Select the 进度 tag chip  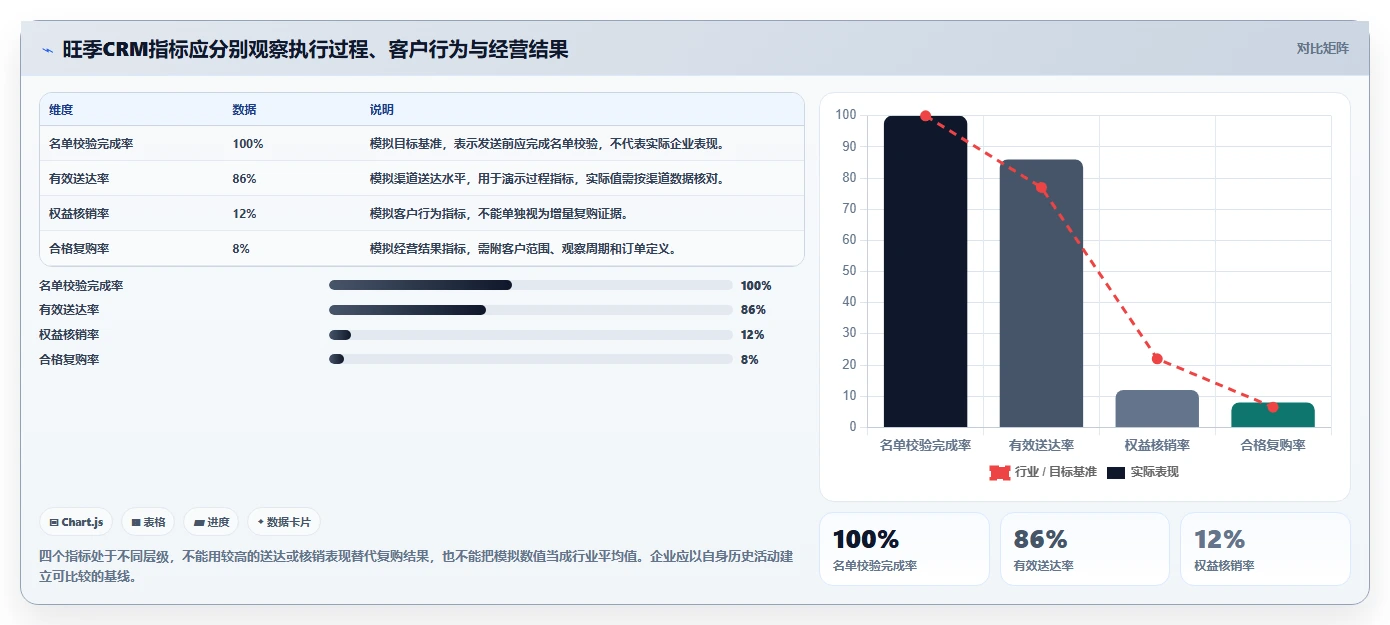pos(211,522)
